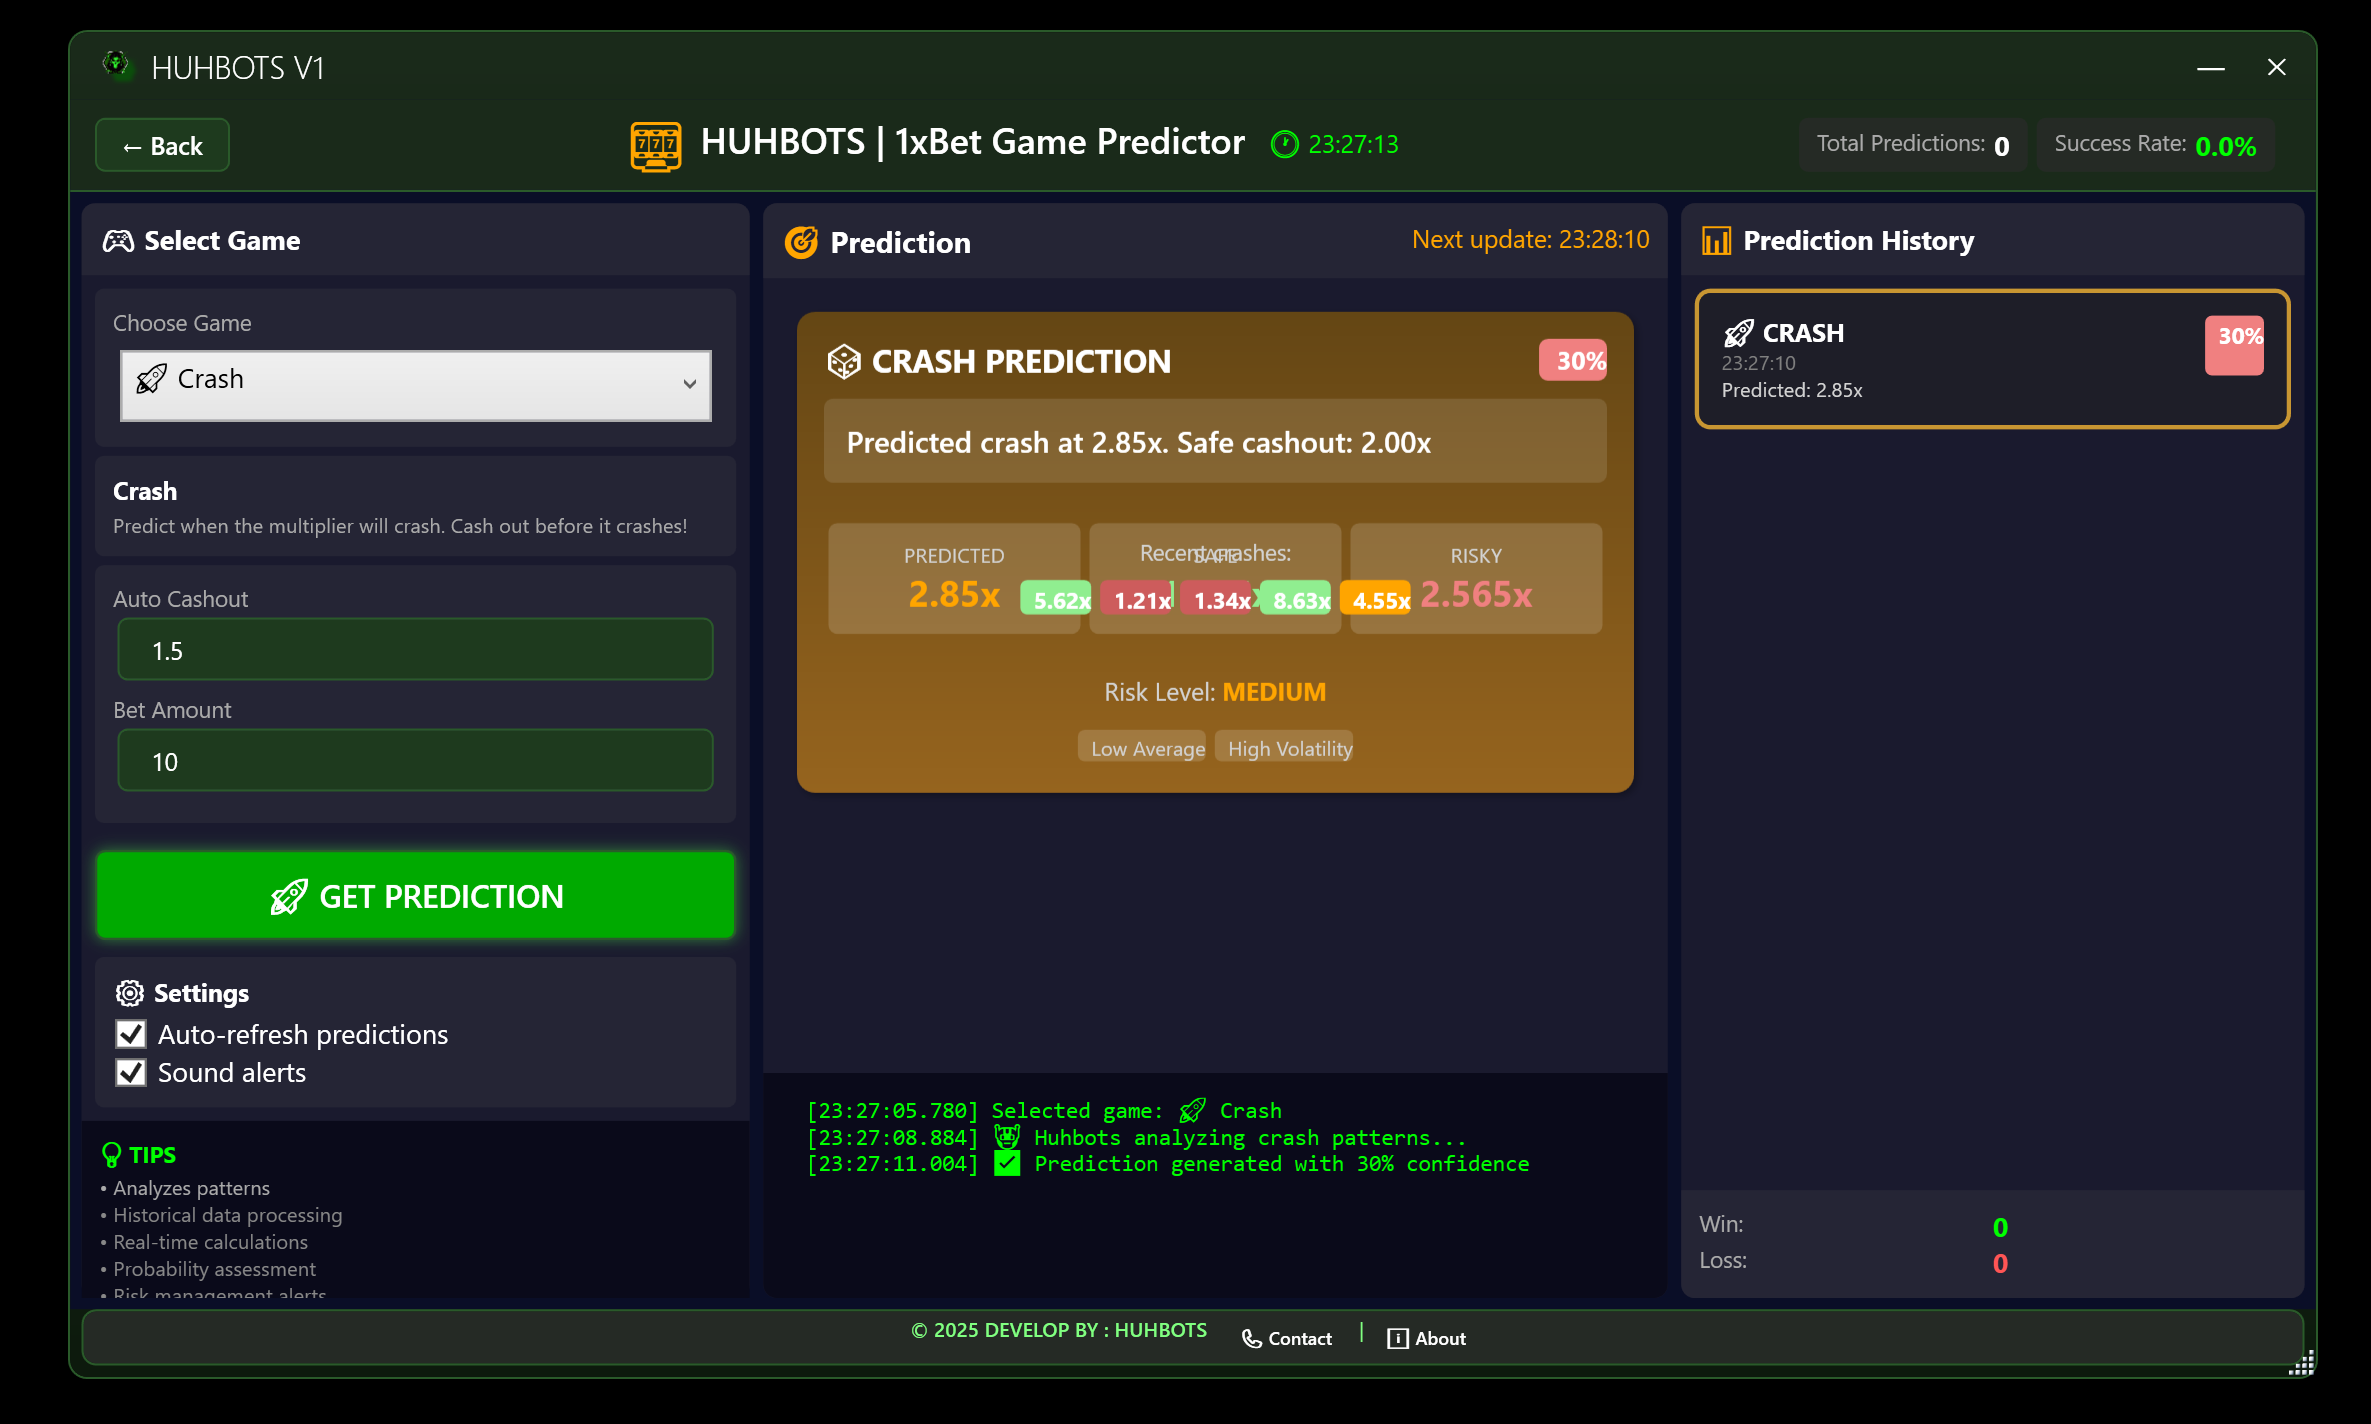
Task: Click the 4.55x recent crash chip
Action: (1376, 599)
